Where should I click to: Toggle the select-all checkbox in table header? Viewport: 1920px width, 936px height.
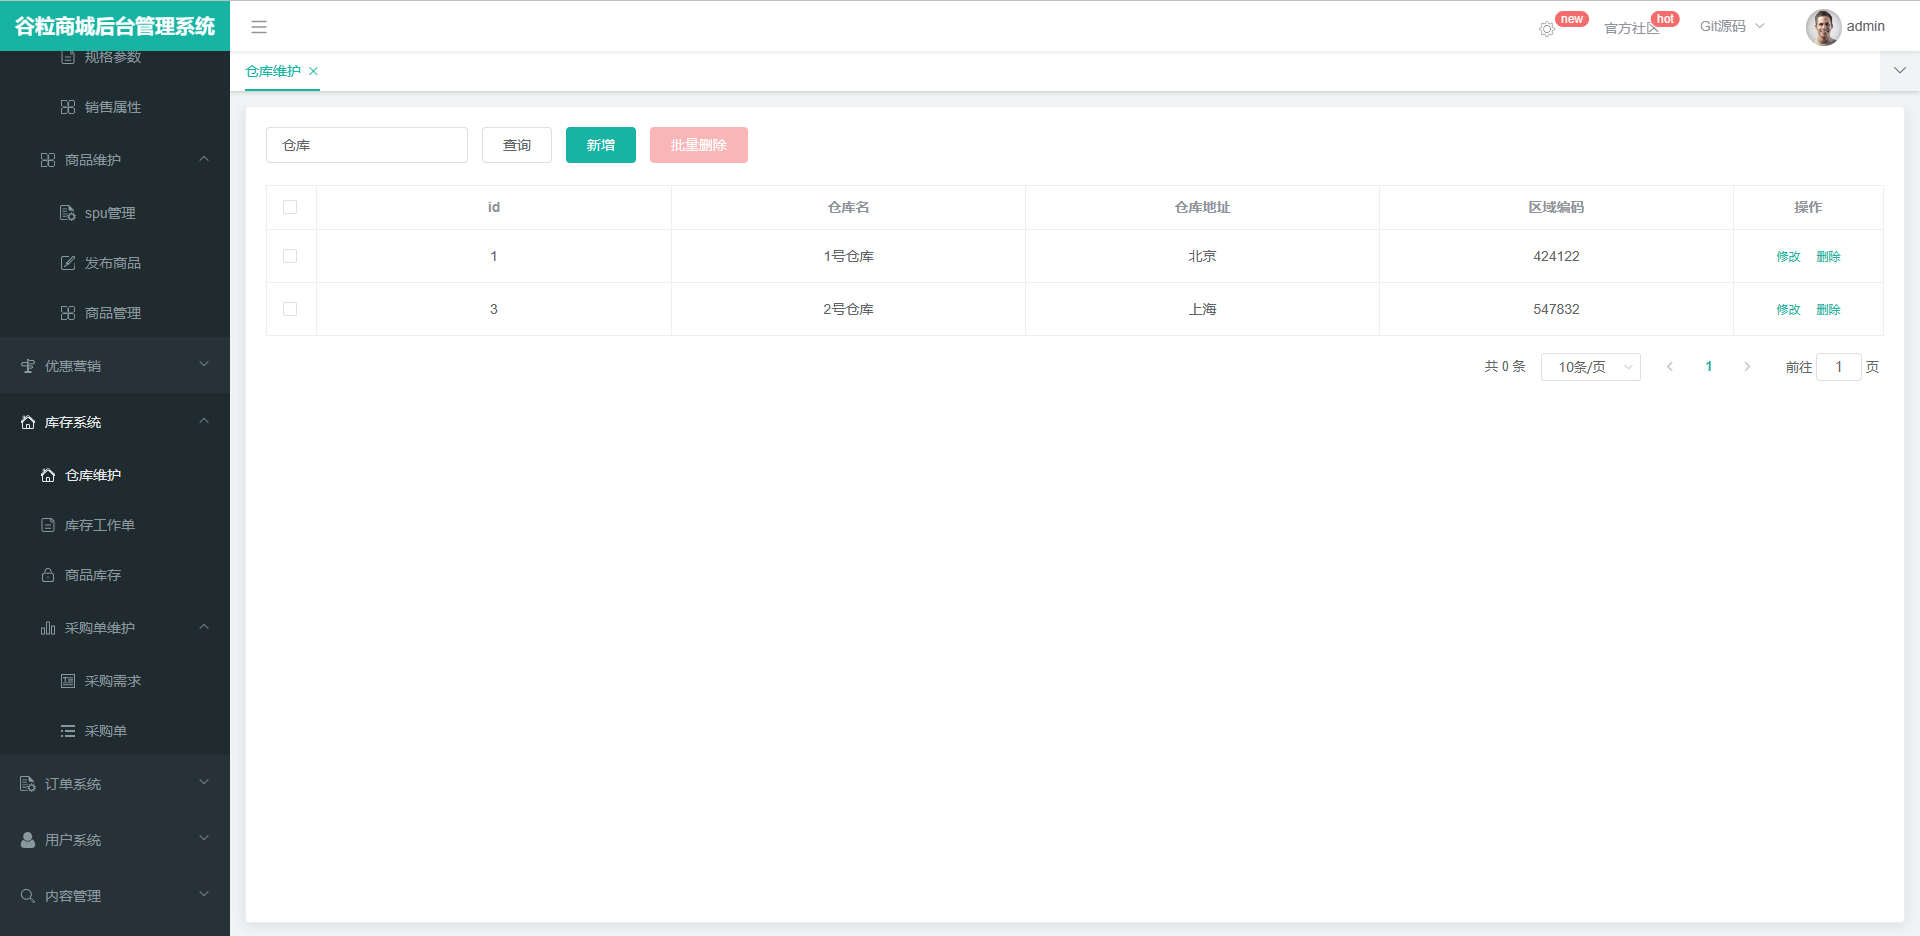pyautogui.click(x=290, y=207)
